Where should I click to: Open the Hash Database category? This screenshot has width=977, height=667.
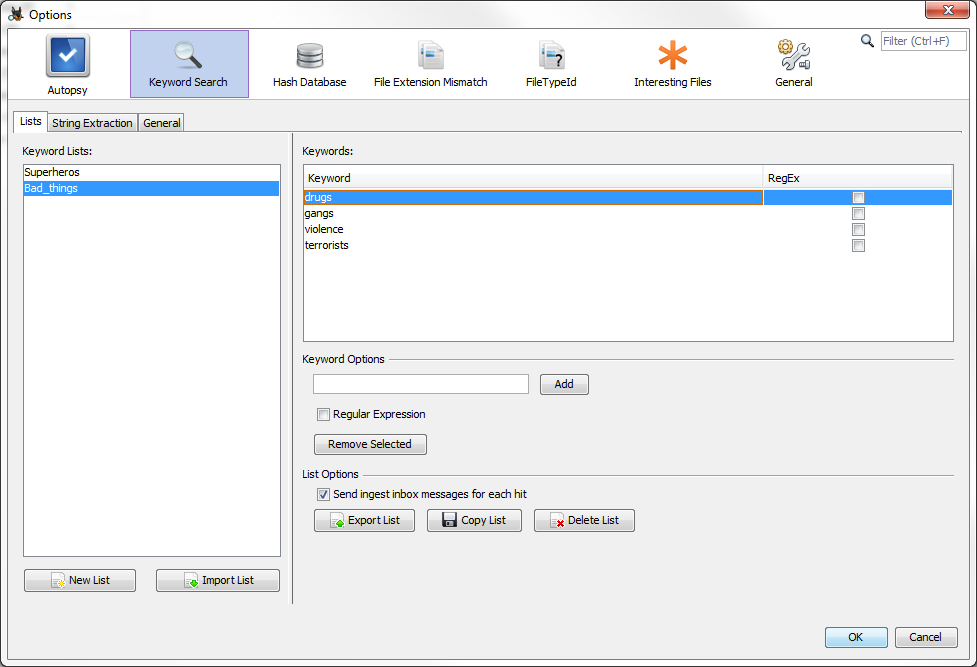point(309,65)
